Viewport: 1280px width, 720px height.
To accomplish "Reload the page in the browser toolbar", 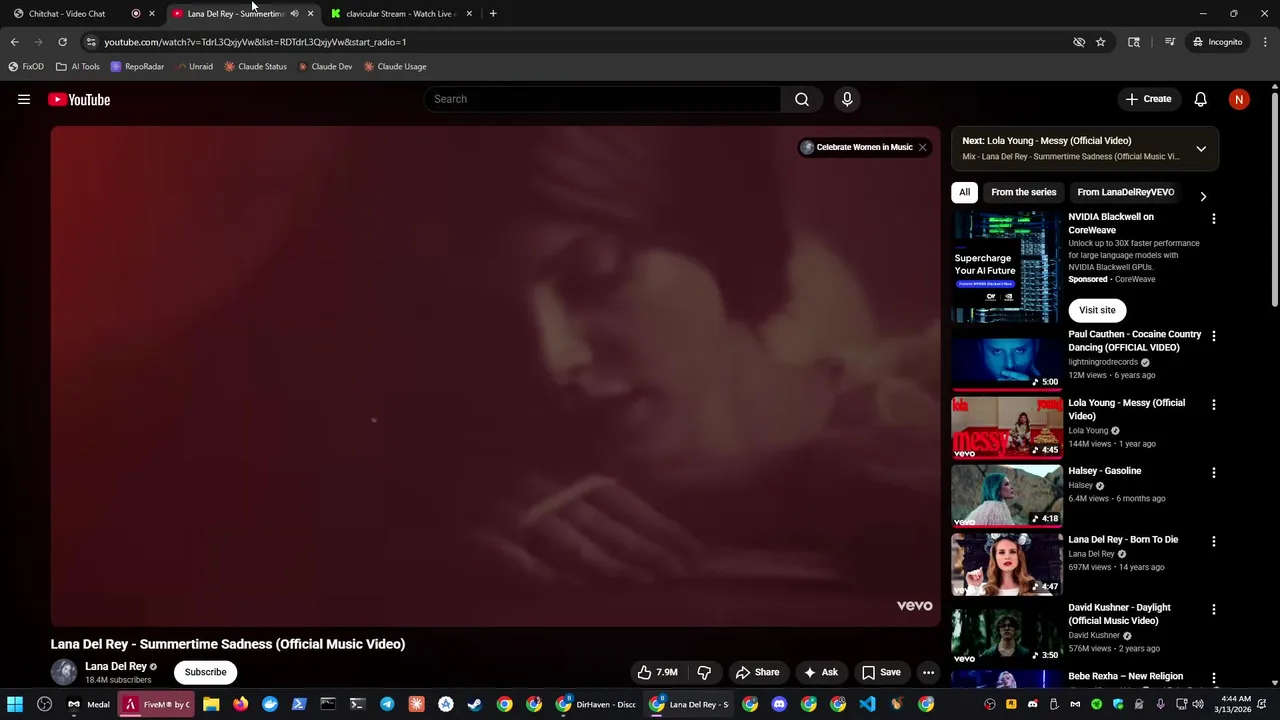I will [x=62, y=42].
